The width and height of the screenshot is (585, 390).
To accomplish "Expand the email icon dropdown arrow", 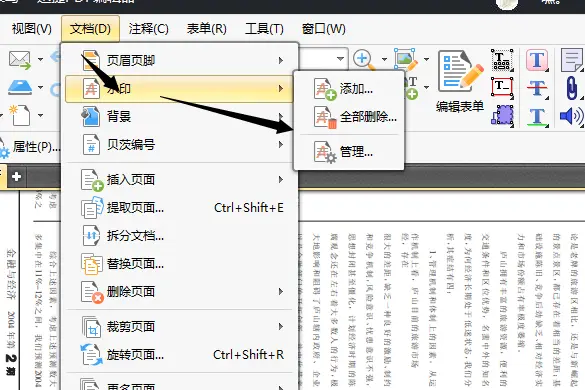I will [x=40, y=59].
